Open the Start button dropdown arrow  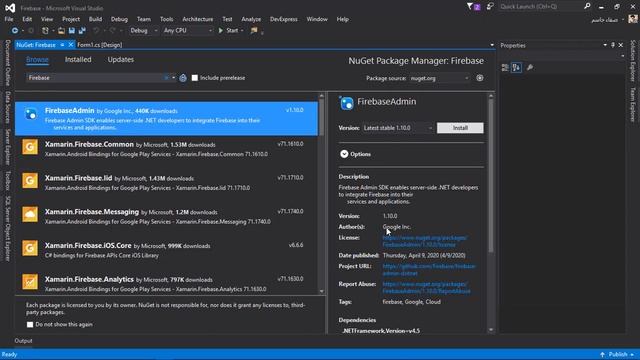point(242,31)
